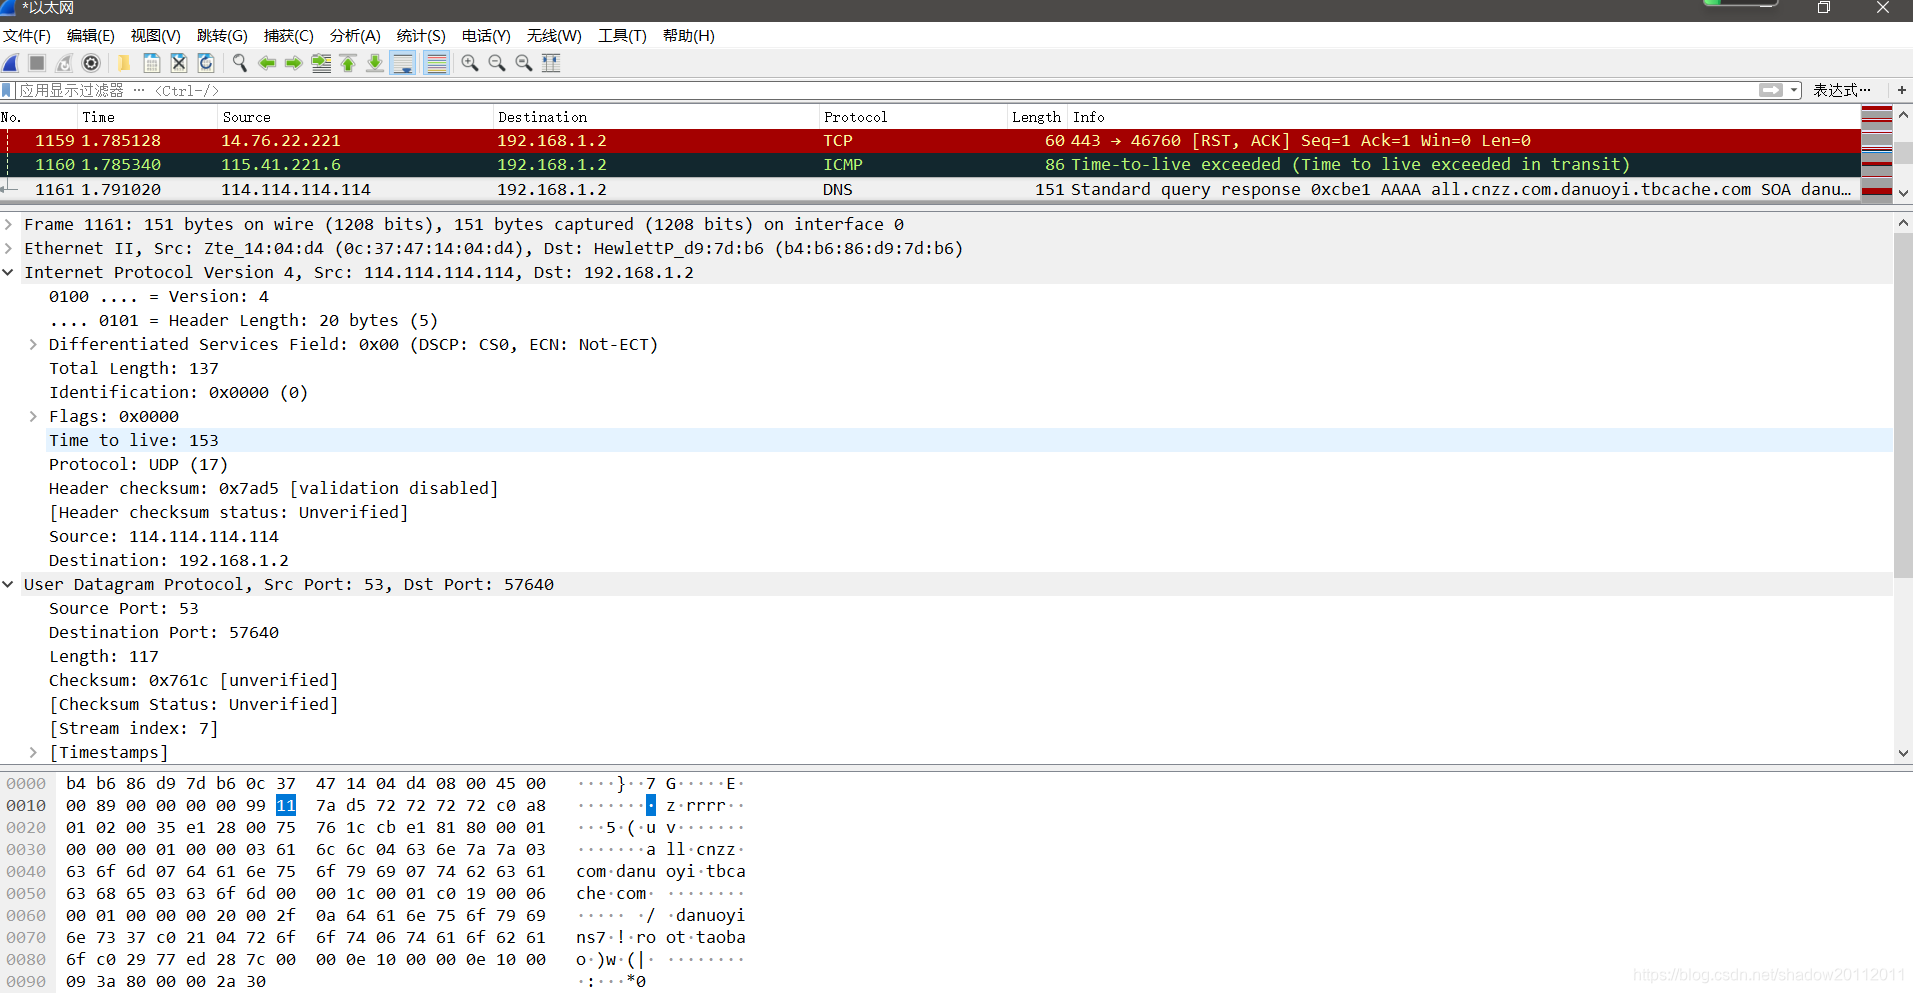Image resolution: width=1913 pixels, height=993 pixels.
Task: Expand the Flags: 0x0000 node
Action: coord(33,416)
